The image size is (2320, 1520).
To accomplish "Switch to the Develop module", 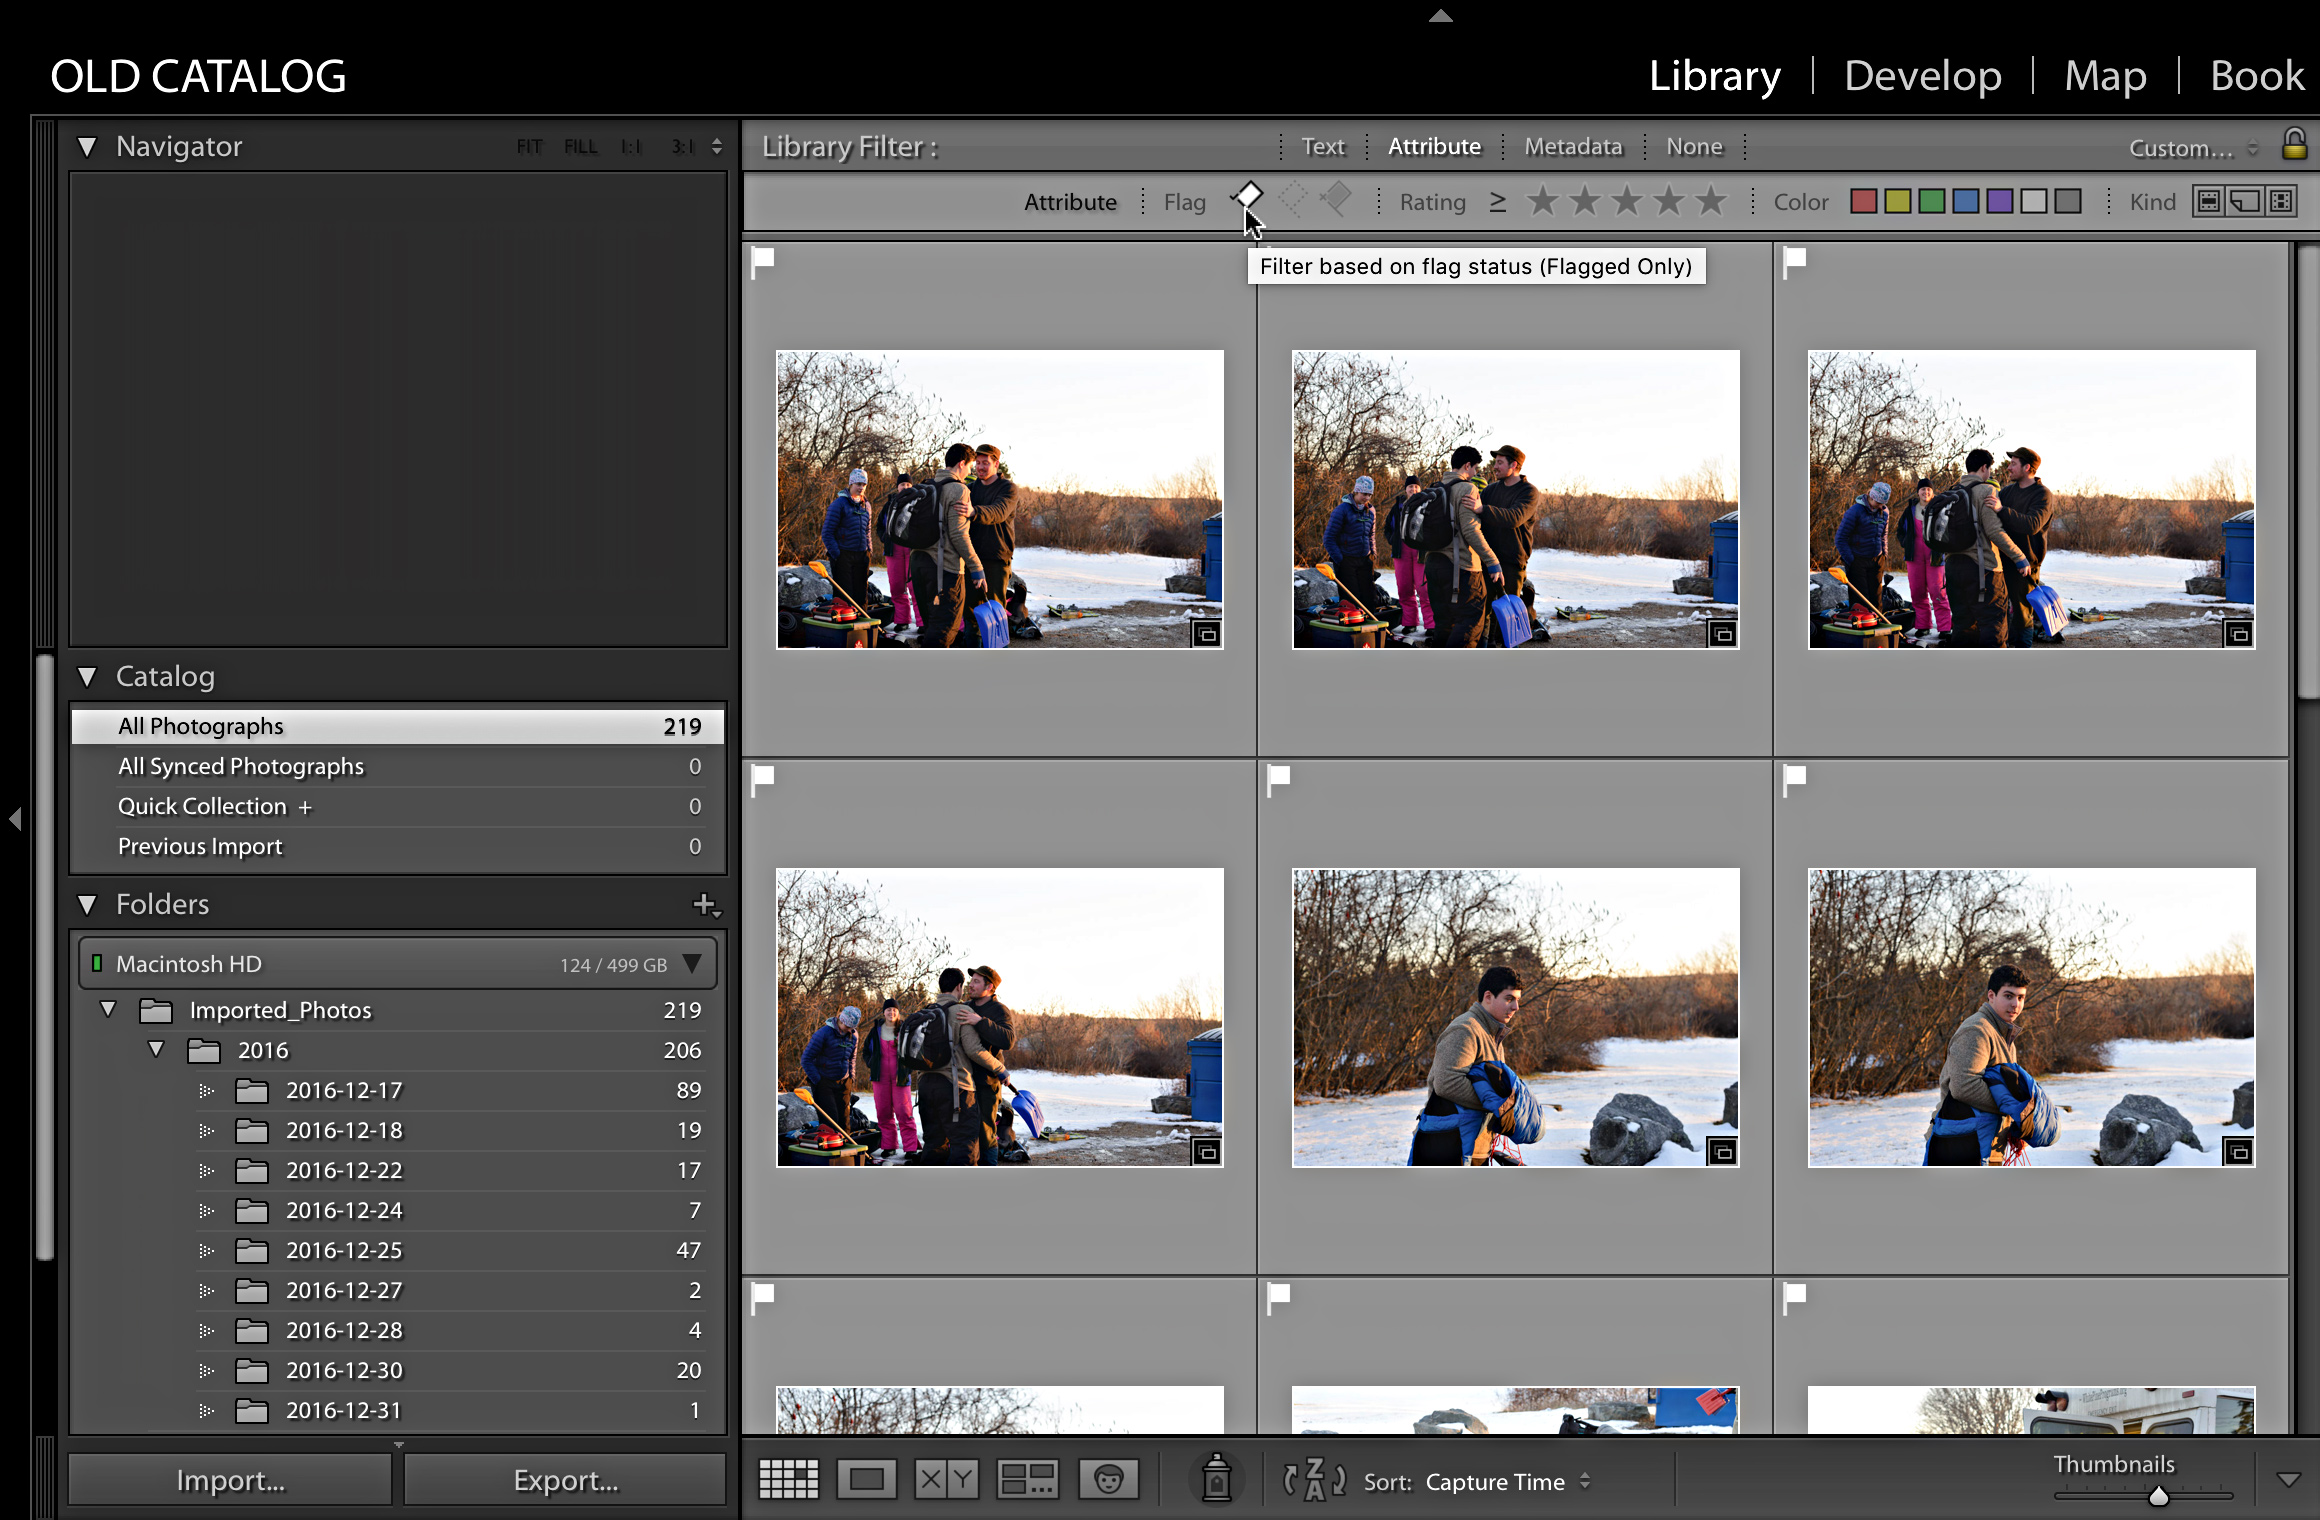I will [1922, 75].
